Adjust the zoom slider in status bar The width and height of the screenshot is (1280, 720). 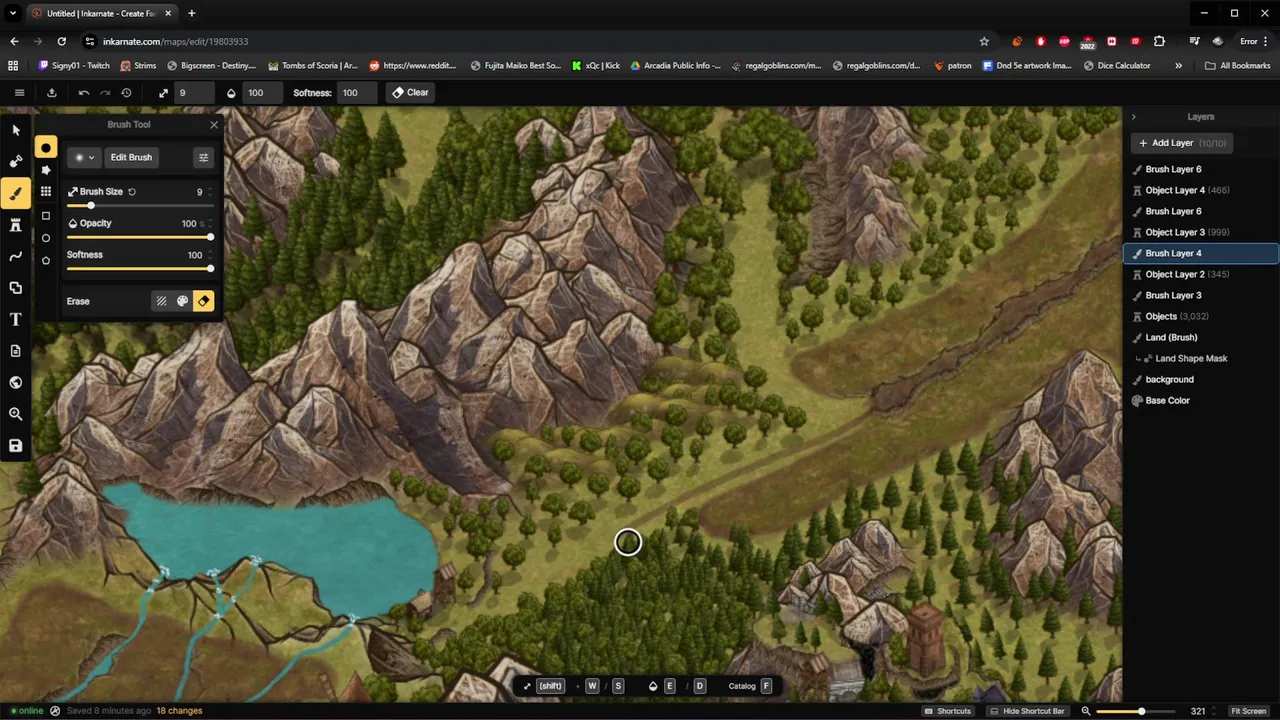point(1138,711)
